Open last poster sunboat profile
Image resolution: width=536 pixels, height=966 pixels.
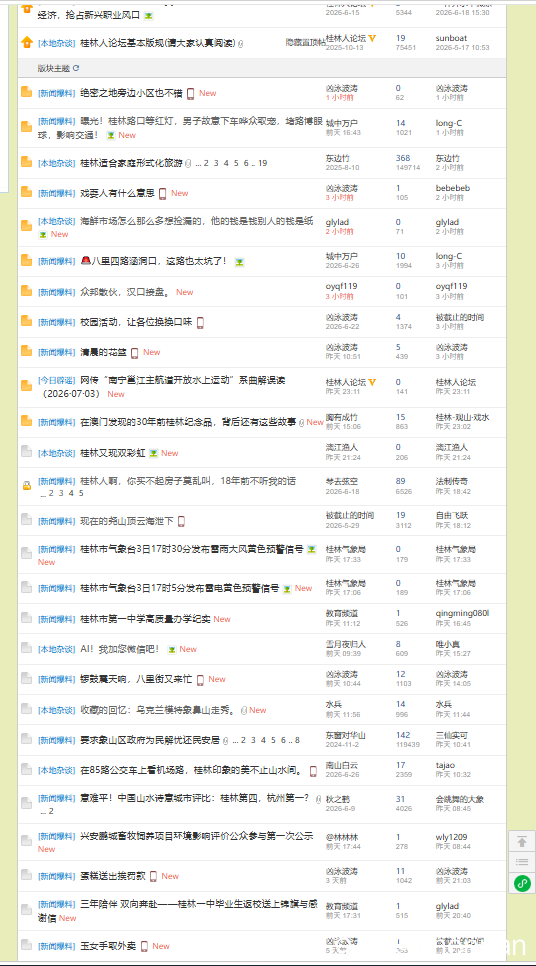[451, 38]
